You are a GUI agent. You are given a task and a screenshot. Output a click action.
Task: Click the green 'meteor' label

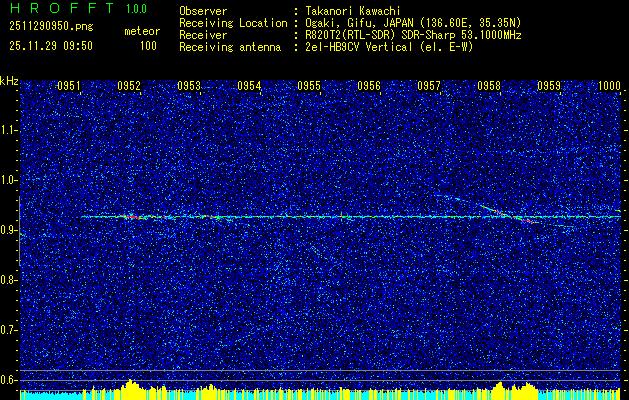(x=142, y=31)
